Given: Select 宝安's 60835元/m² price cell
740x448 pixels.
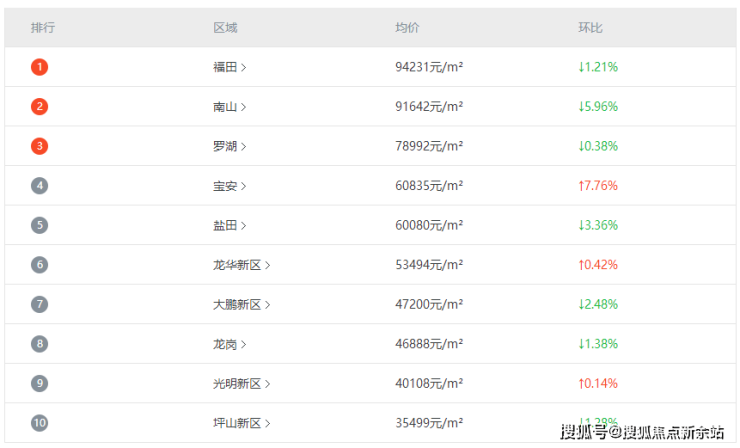Looking at the screenshot, I should (x=429, y=185).
